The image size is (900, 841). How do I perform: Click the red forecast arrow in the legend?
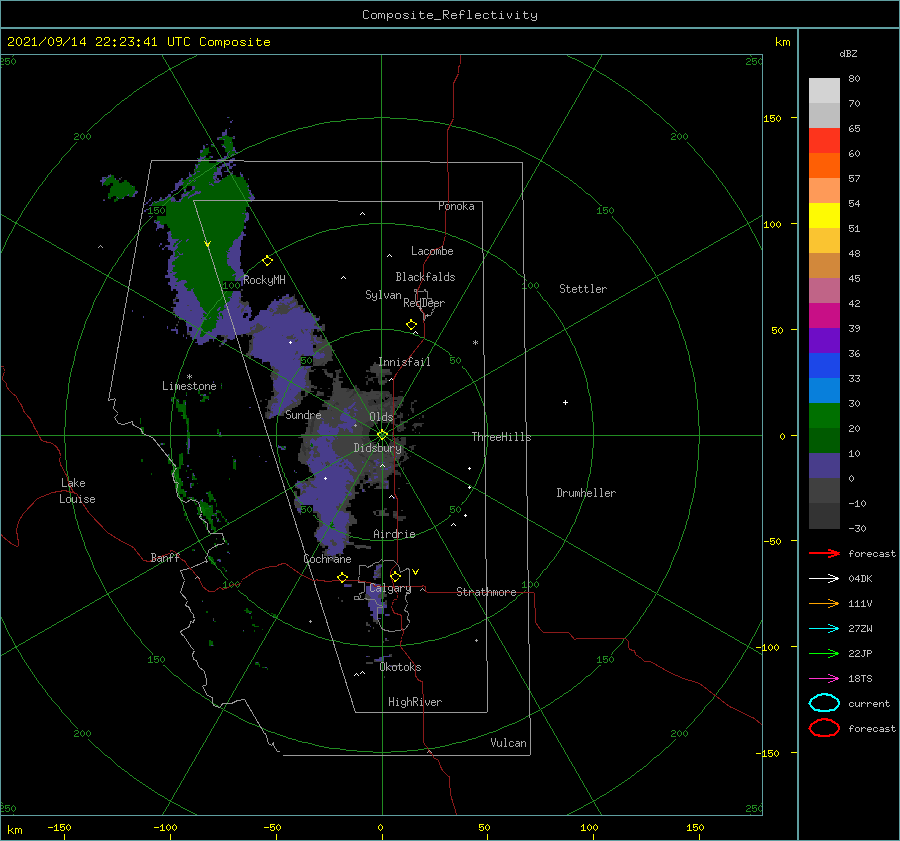tap(824, 553)
